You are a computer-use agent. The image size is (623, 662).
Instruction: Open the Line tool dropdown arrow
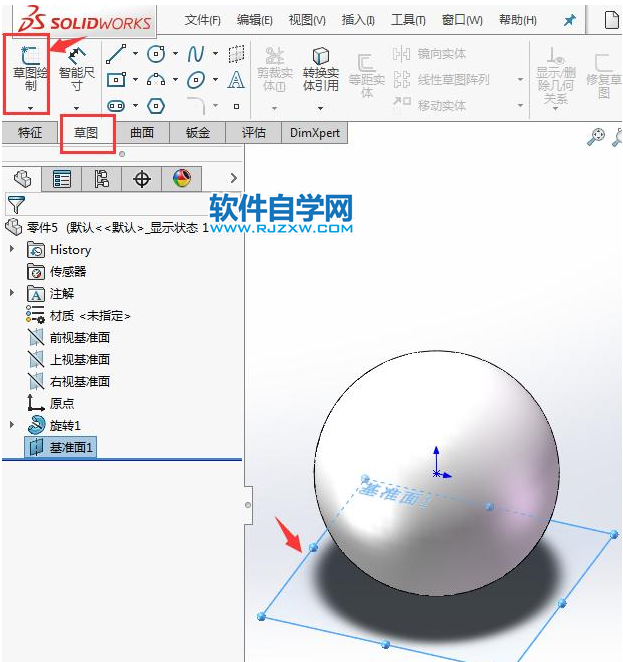pyautogui.click(x=135, y=54)
